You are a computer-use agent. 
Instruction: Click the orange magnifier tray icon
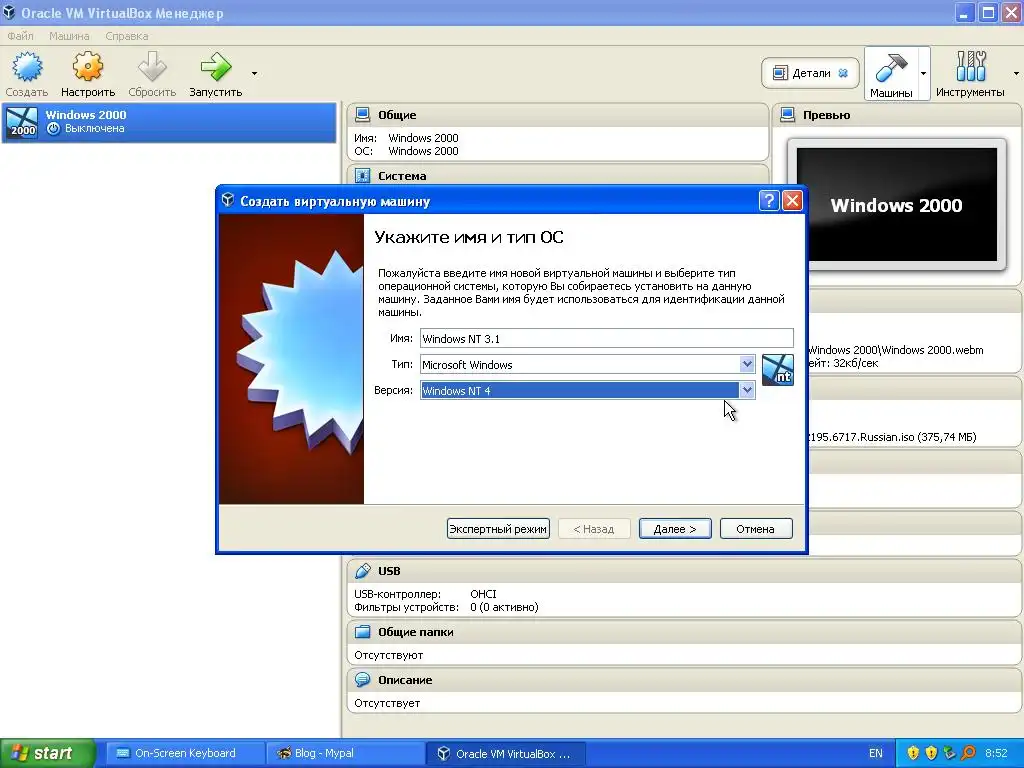click(x=968, y=753)
